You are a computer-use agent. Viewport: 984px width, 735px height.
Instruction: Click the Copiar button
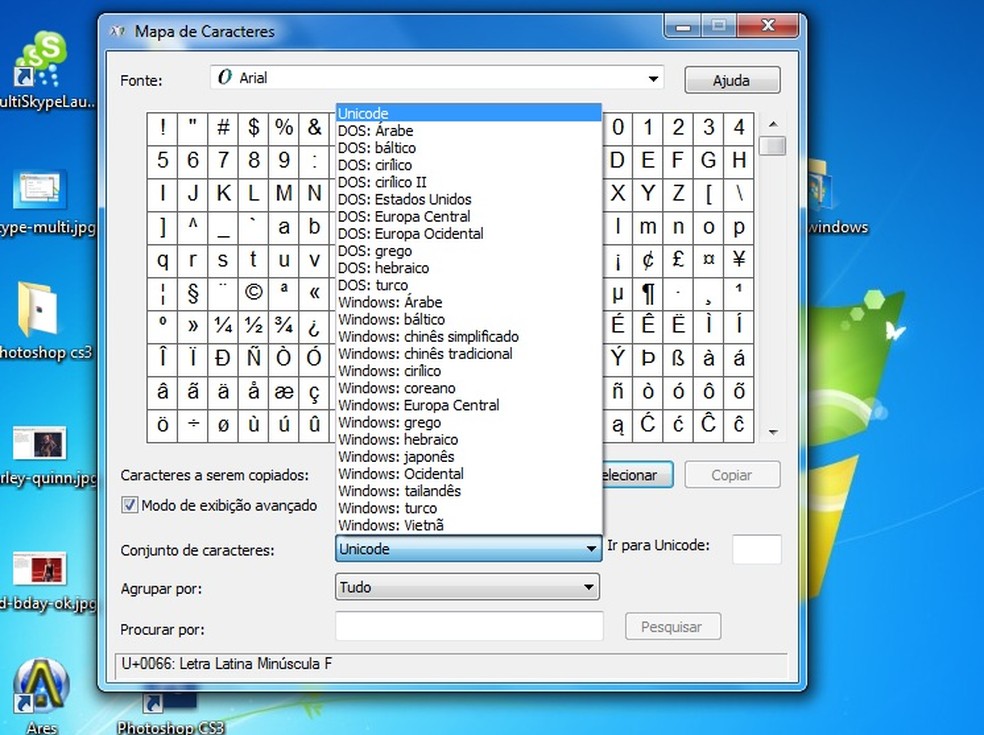point(732,475)
